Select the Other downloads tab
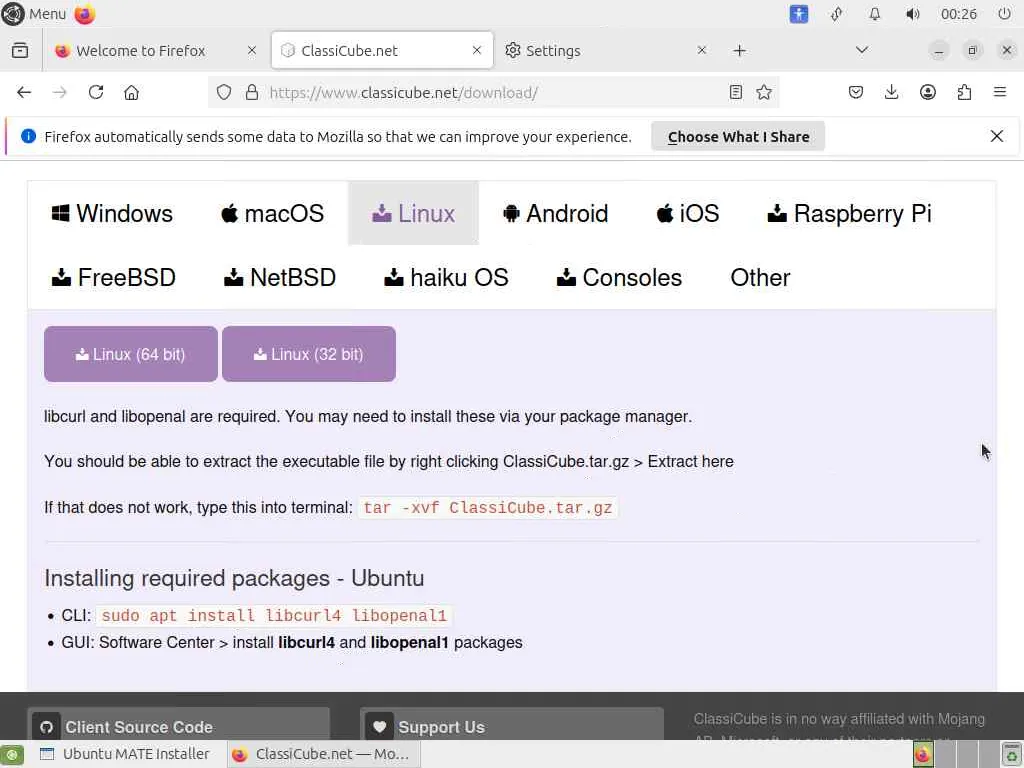This screenshot has width=1024, height=768. 760,278
